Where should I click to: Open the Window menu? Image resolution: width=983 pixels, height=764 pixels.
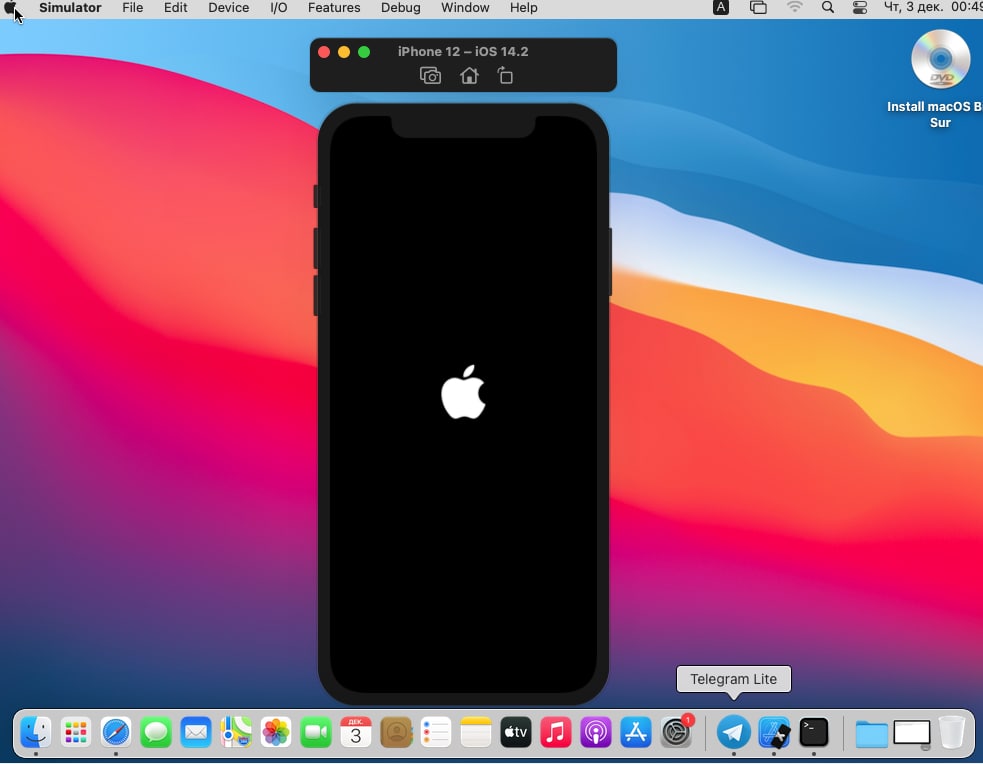pyautogui.click(x=465, y=8)
